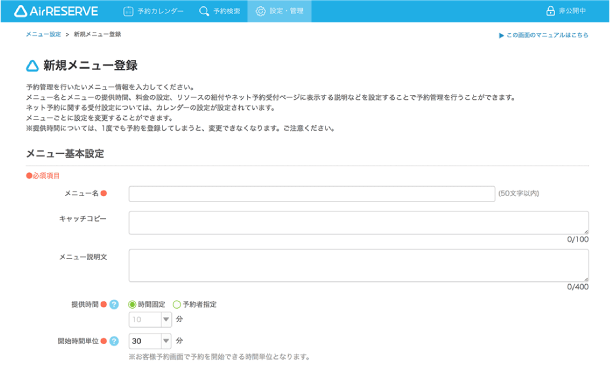610x366 pixels.
Task: Click the 新規メニュー登録 page heading
Action: tap(90, 65)
